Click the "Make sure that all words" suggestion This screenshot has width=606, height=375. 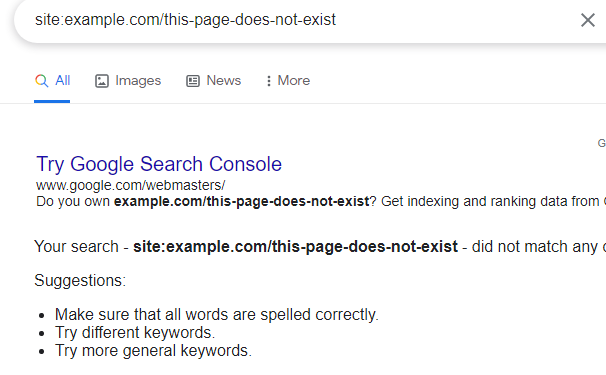[x=216, y=315]
